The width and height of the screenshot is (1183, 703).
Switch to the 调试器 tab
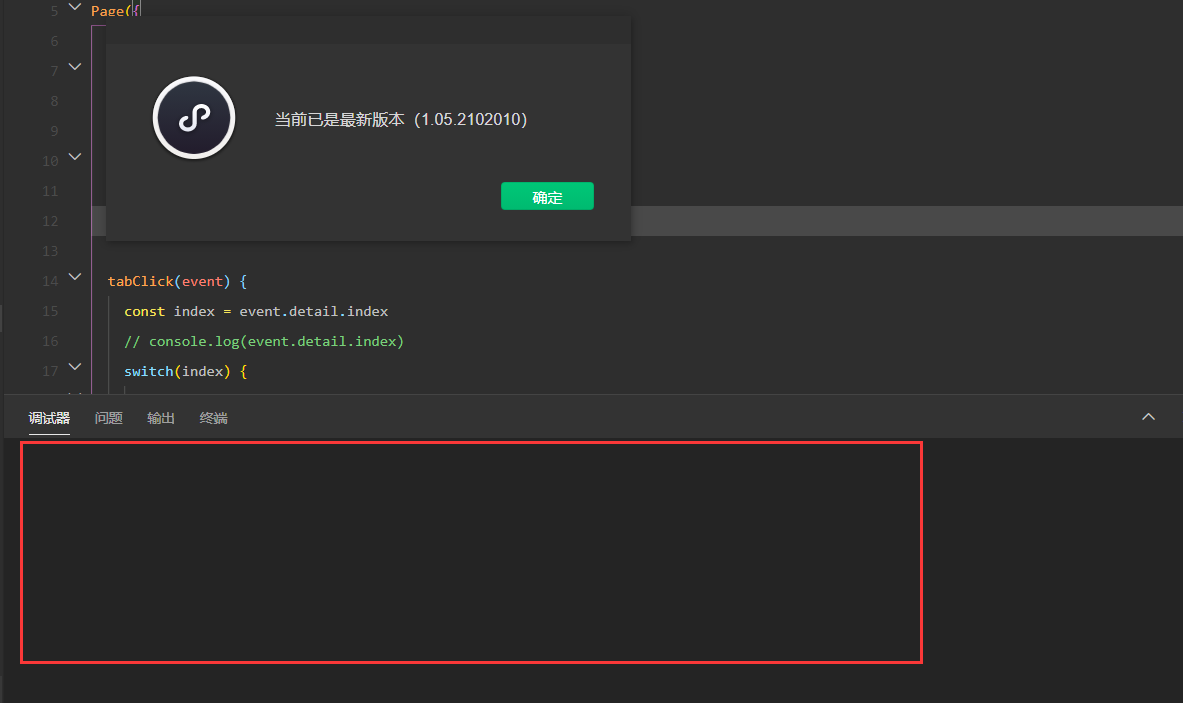pos(49,418)
